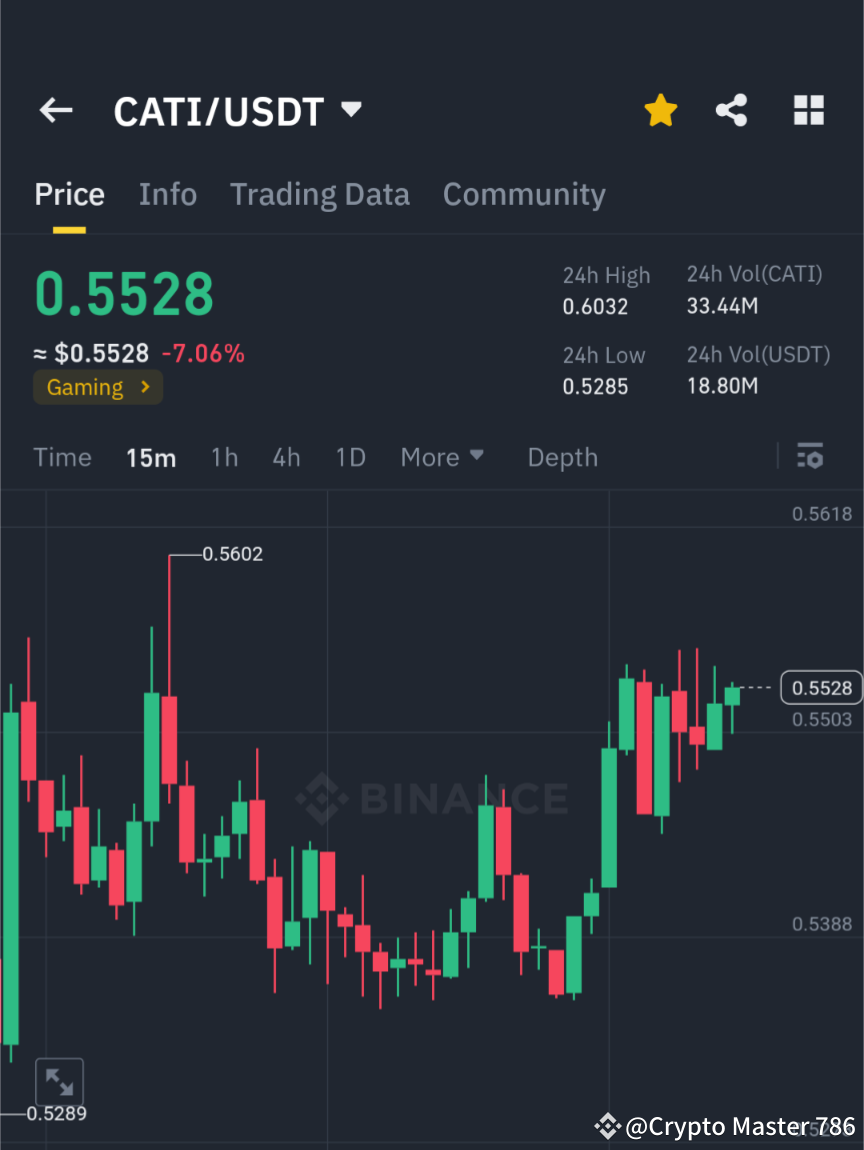Switch to the Info tab
The image size is (864, 1150).
click(167, 194)
